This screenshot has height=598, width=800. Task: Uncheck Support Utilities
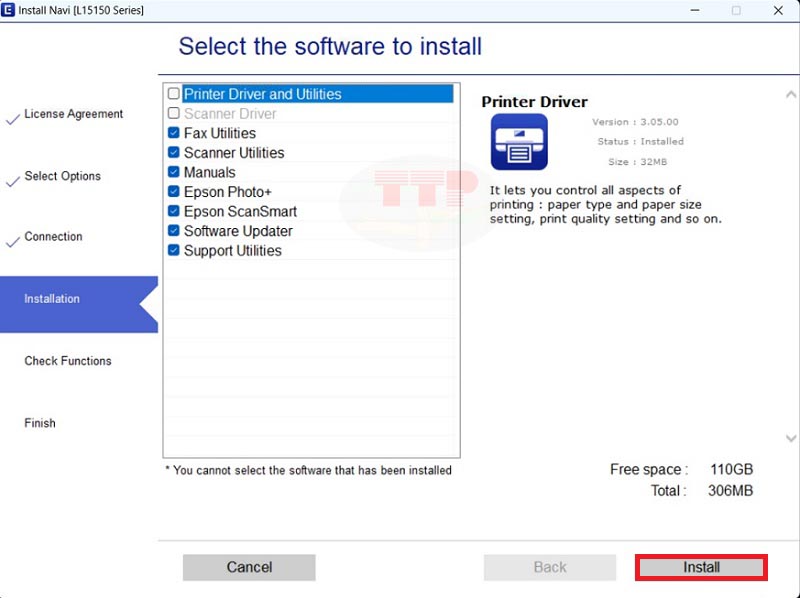pyautogui.click(x=173, y=250)
